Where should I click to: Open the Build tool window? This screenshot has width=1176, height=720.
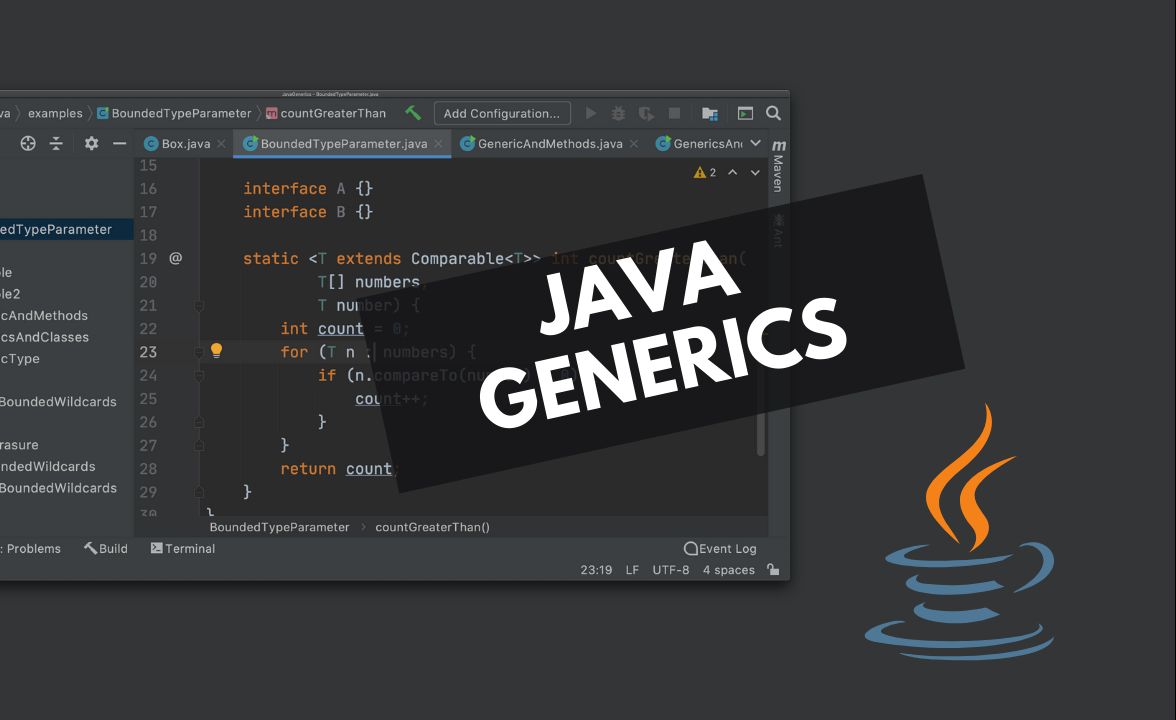[106, 549]
